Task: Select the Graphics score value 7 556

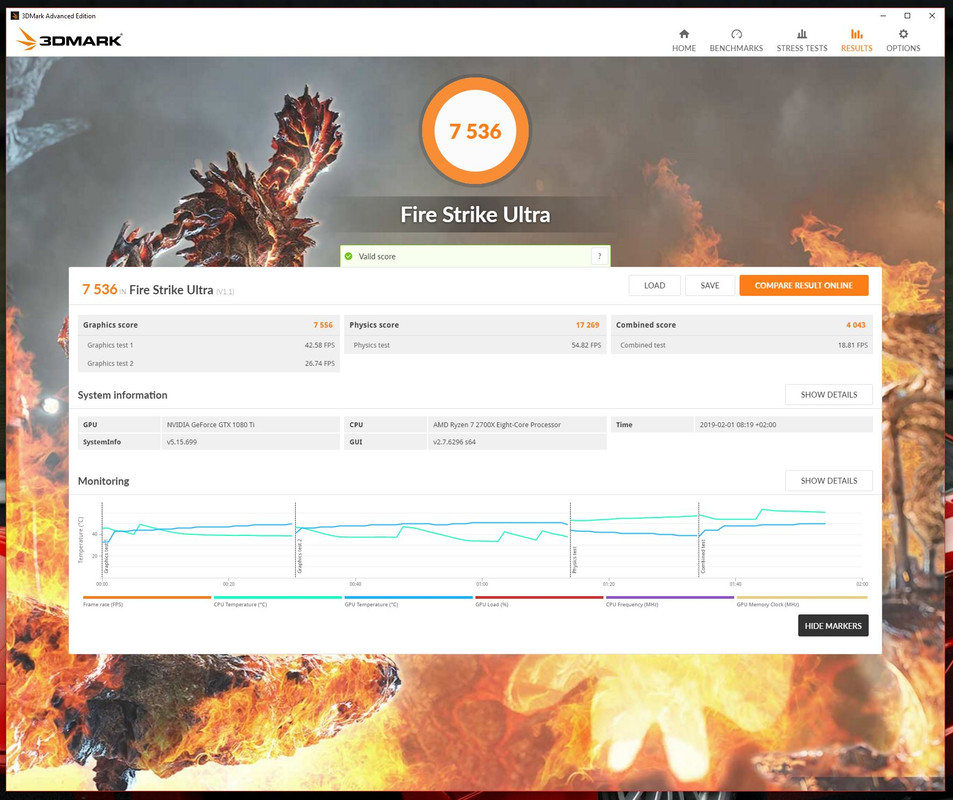Action: coord(323,325)
